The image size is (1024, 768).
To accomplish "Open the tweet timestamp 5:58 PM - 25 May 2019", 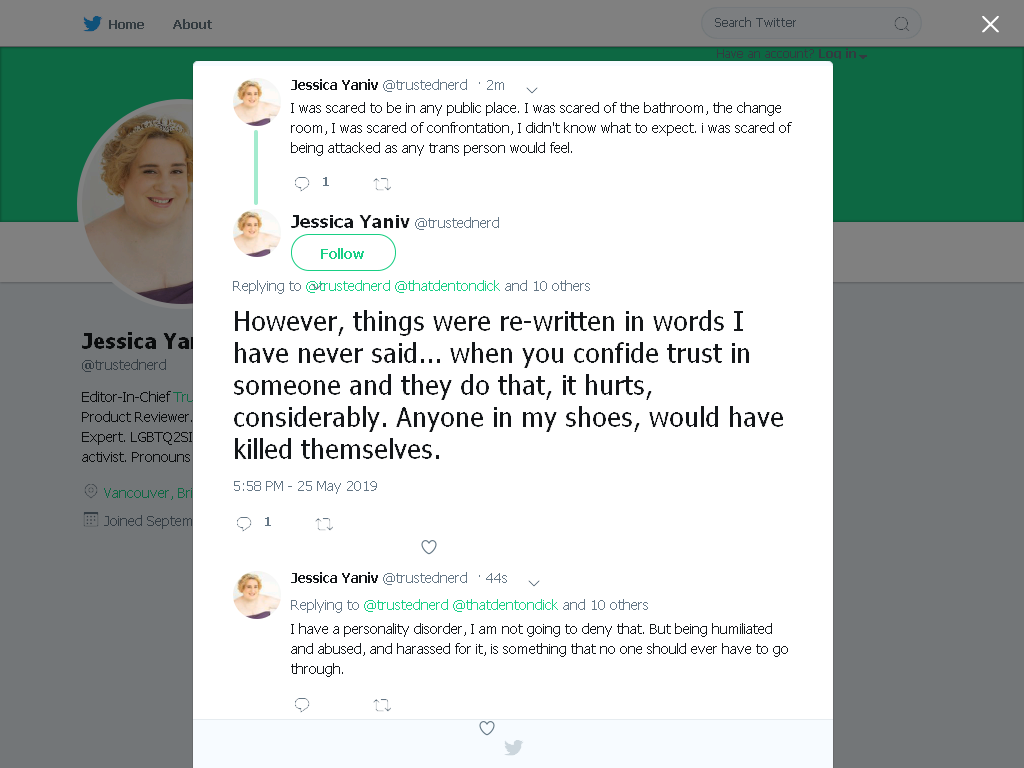I will pyautogui.click(x=305, y=486).
